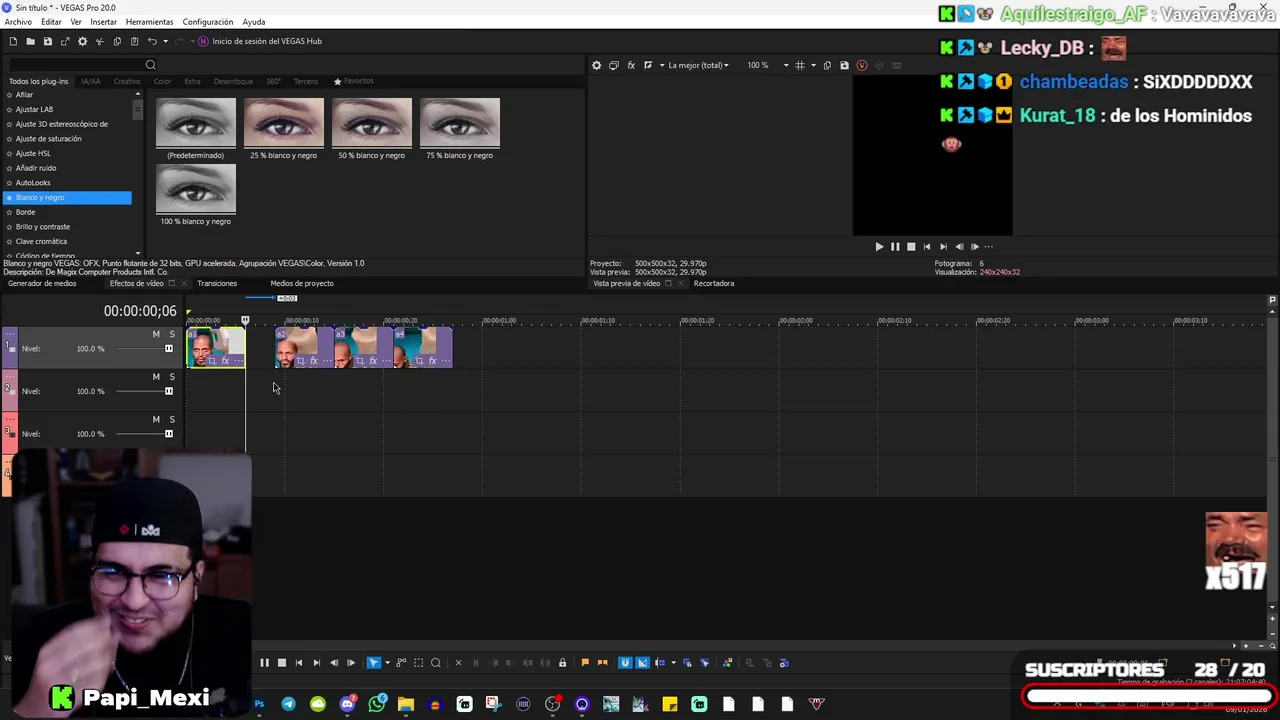Open the La mejor (total) quality dropdown

pyautogui.click(x=698, y=65)
